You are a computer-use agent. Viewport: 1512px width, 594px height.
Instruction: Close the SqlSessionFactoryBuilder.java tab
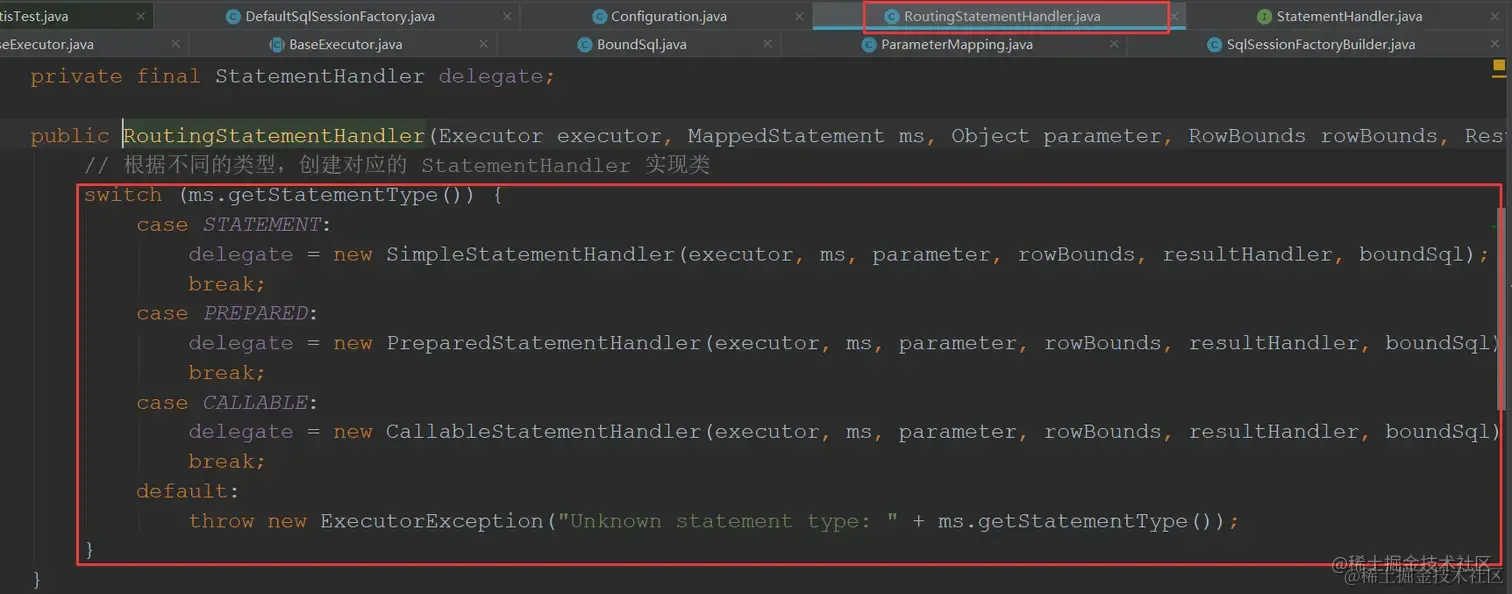(x=1494, y=44)
